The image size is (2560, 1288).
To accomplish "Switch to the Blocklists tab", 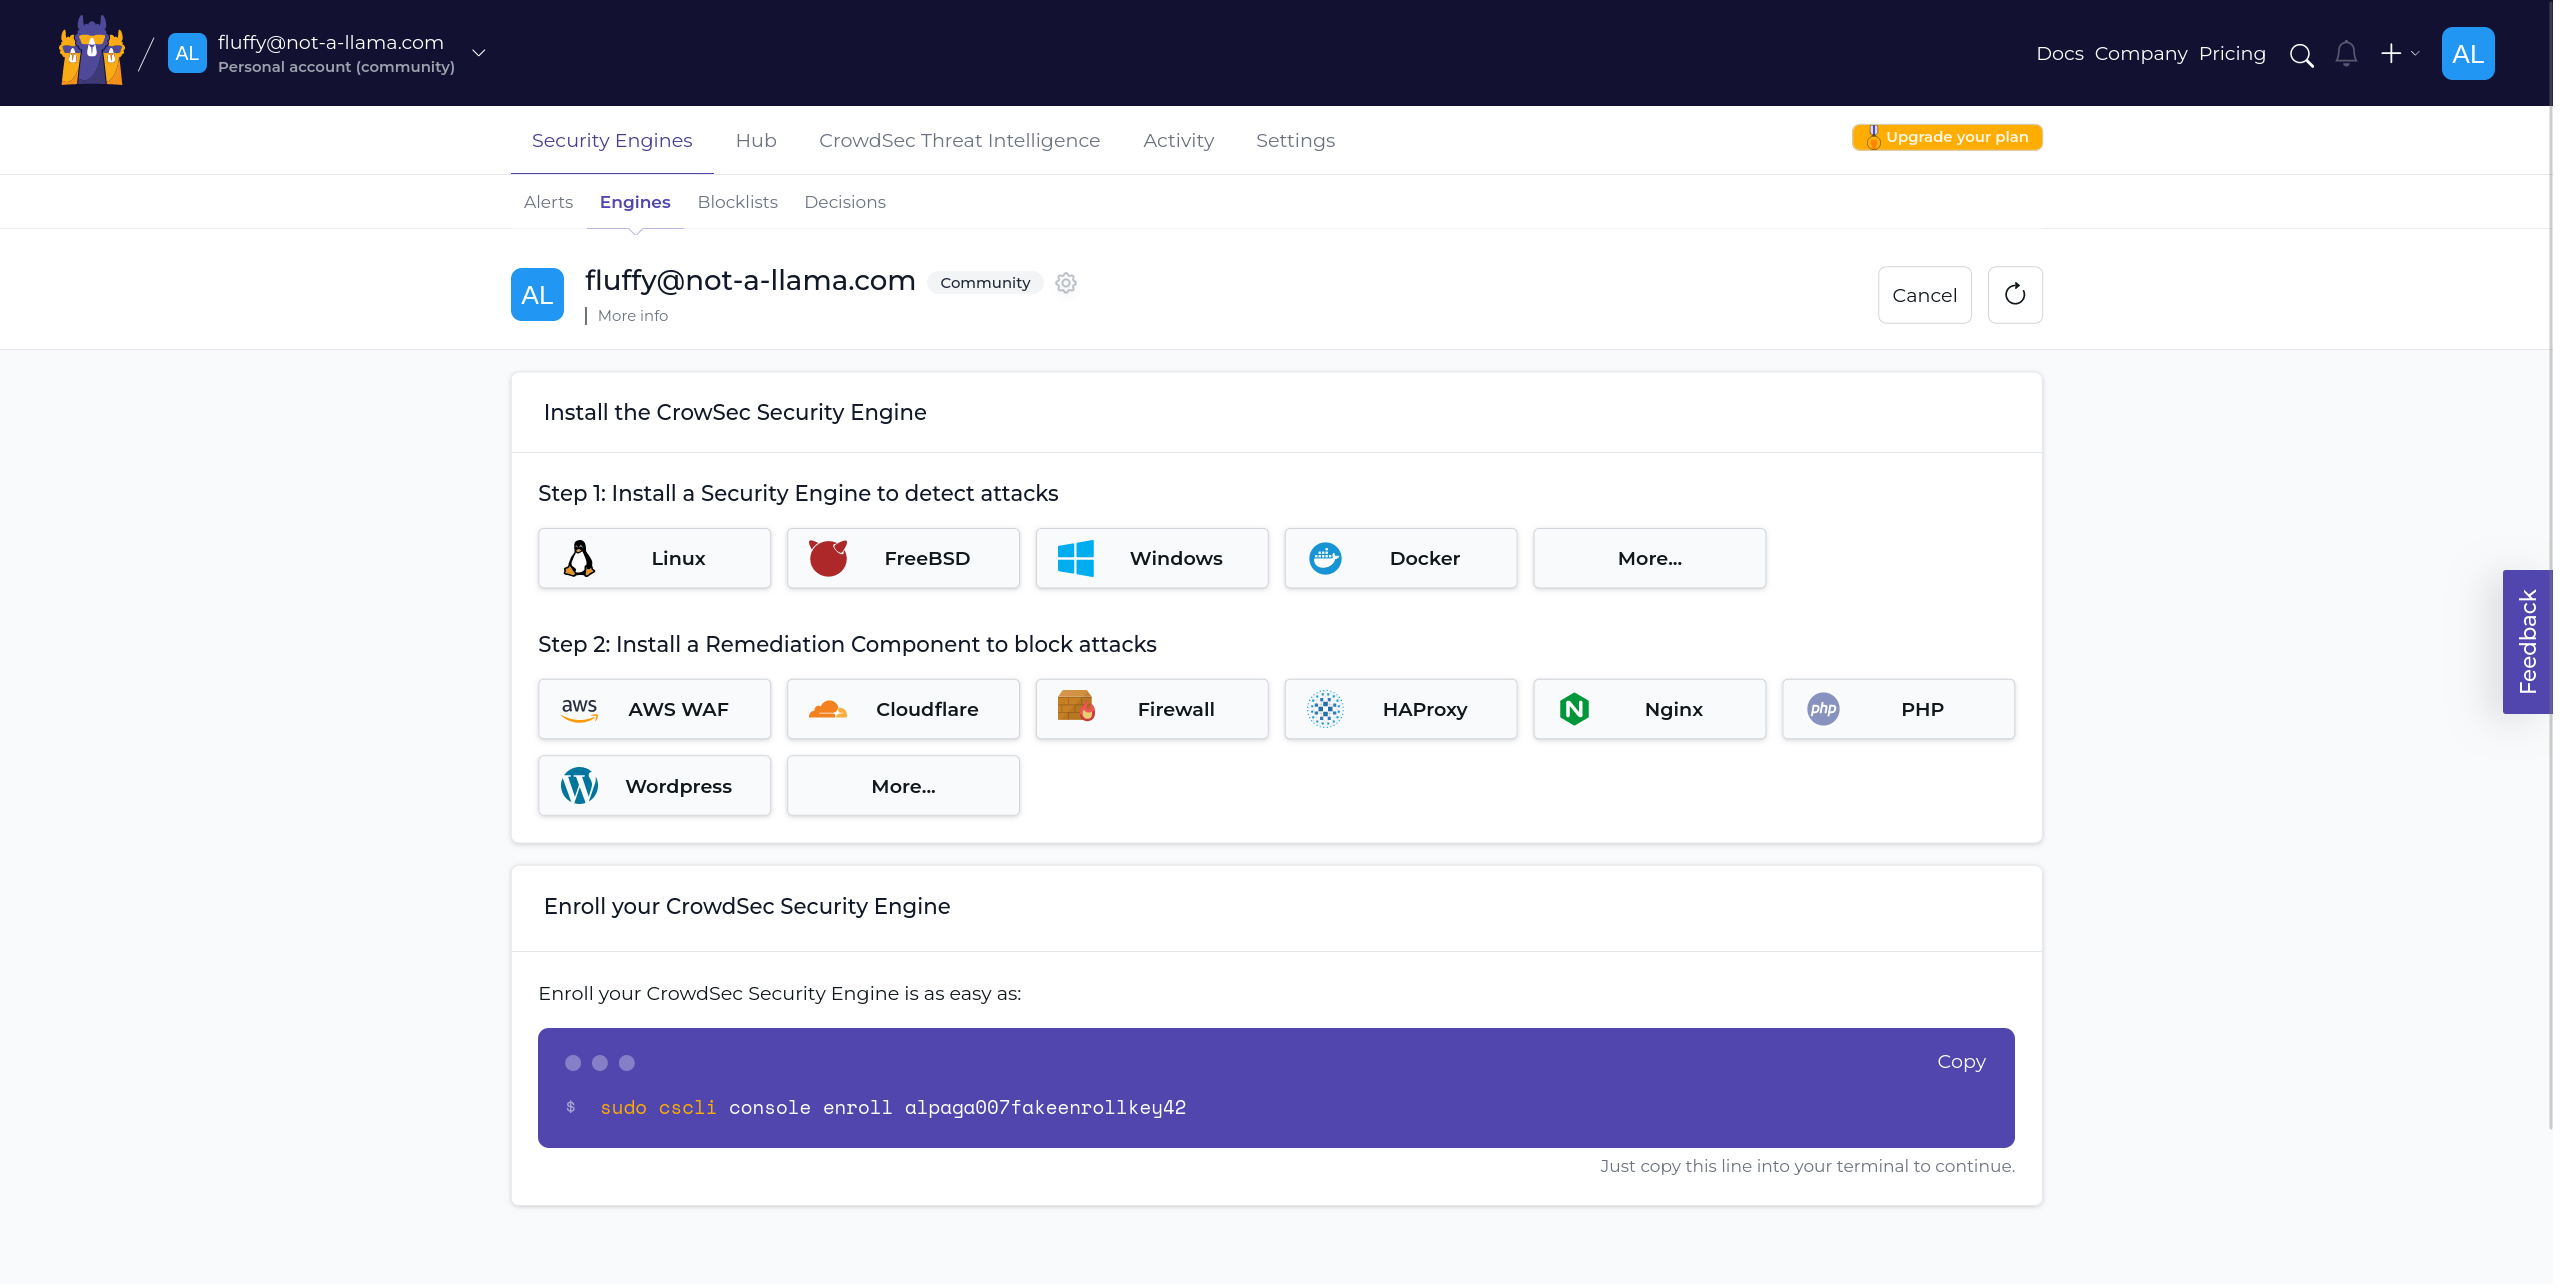I will coord(737,202).
